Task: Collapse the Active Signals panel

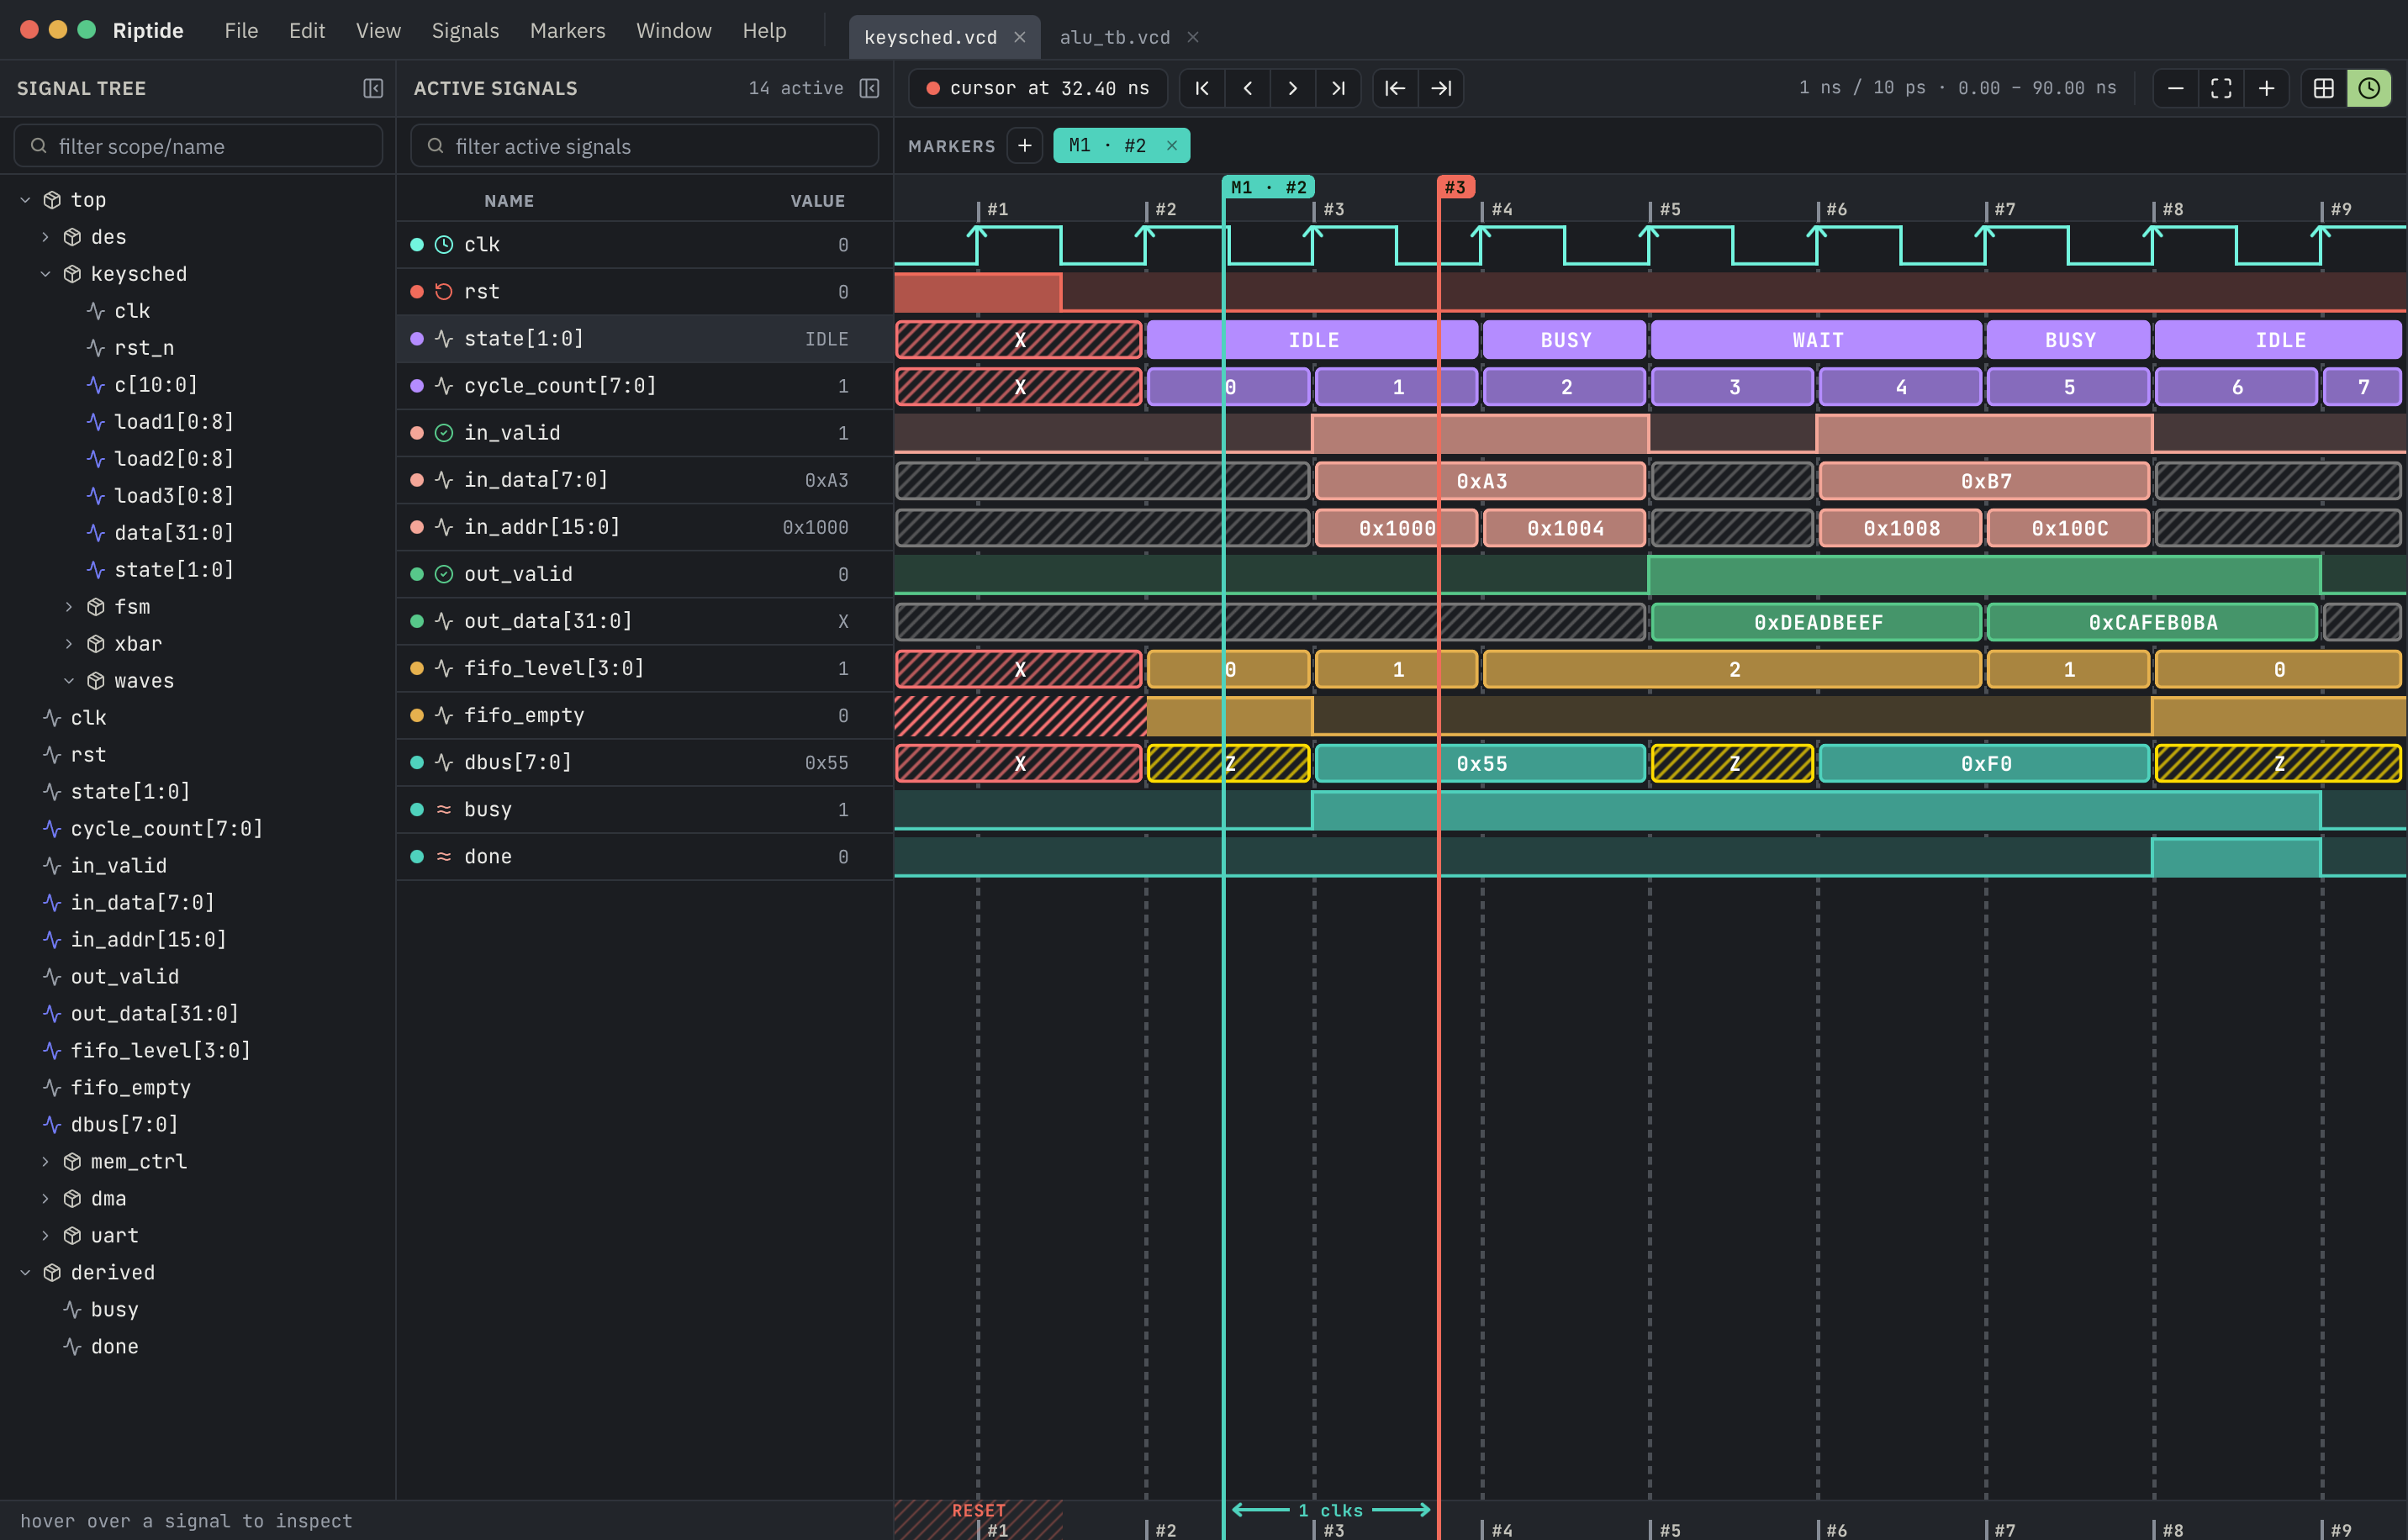Action: click(869, 88)
